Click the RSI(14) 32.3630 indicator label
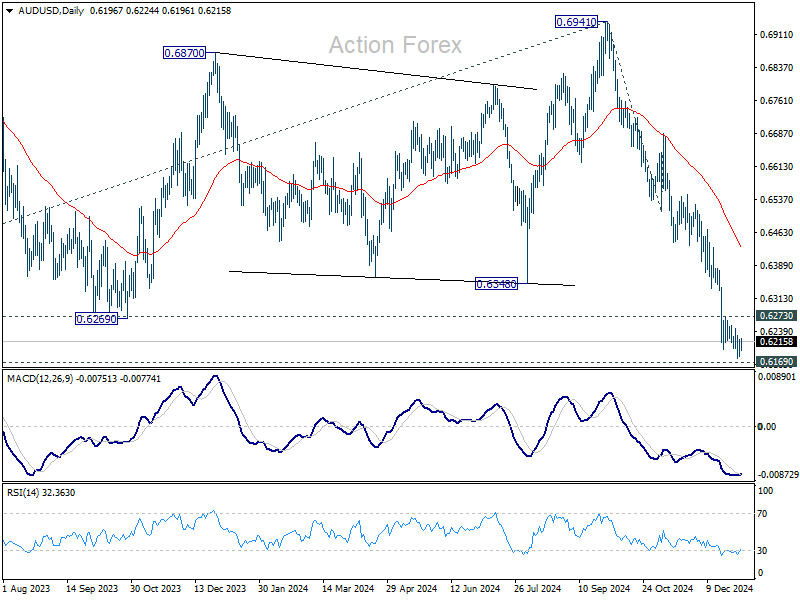 (x=41, y=493)
